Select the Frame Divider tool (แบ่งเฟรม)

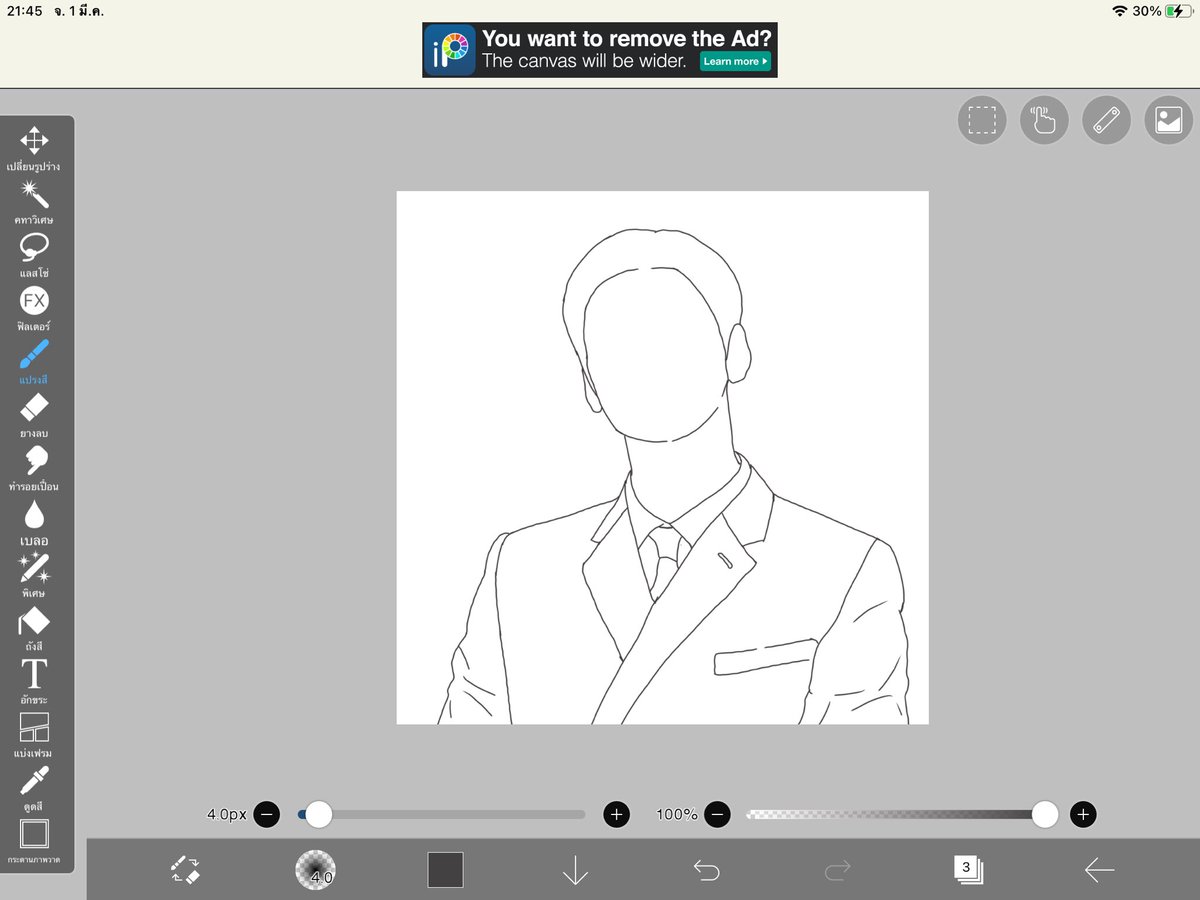coord(34,736)
